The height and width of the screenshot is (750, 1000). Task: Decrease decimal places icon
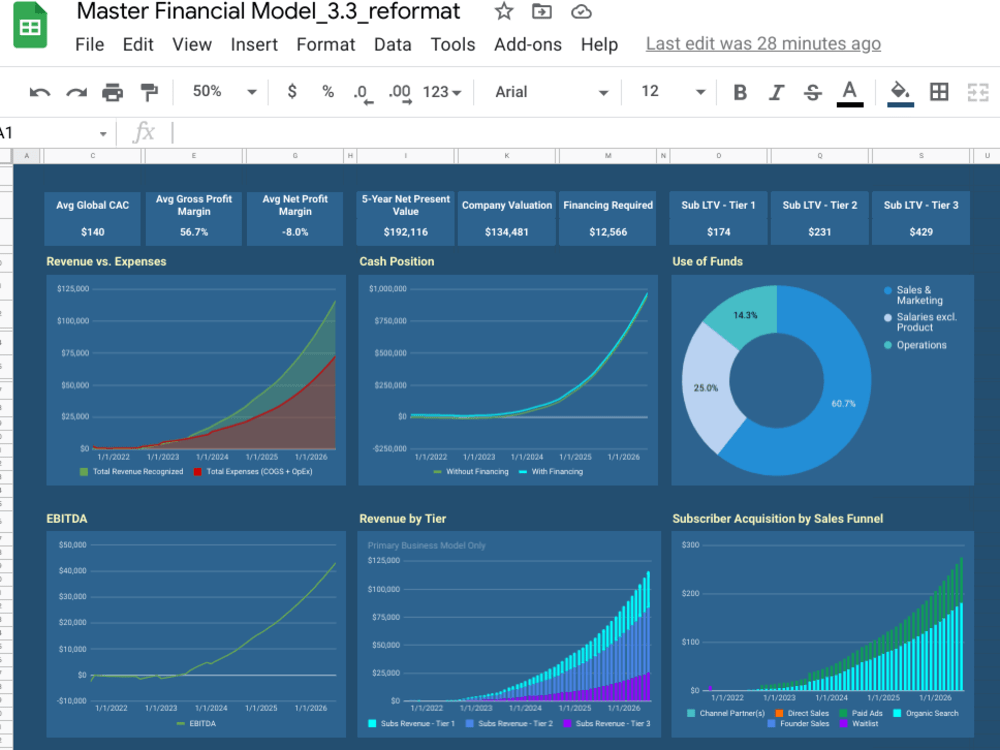[x=361, y=92]
